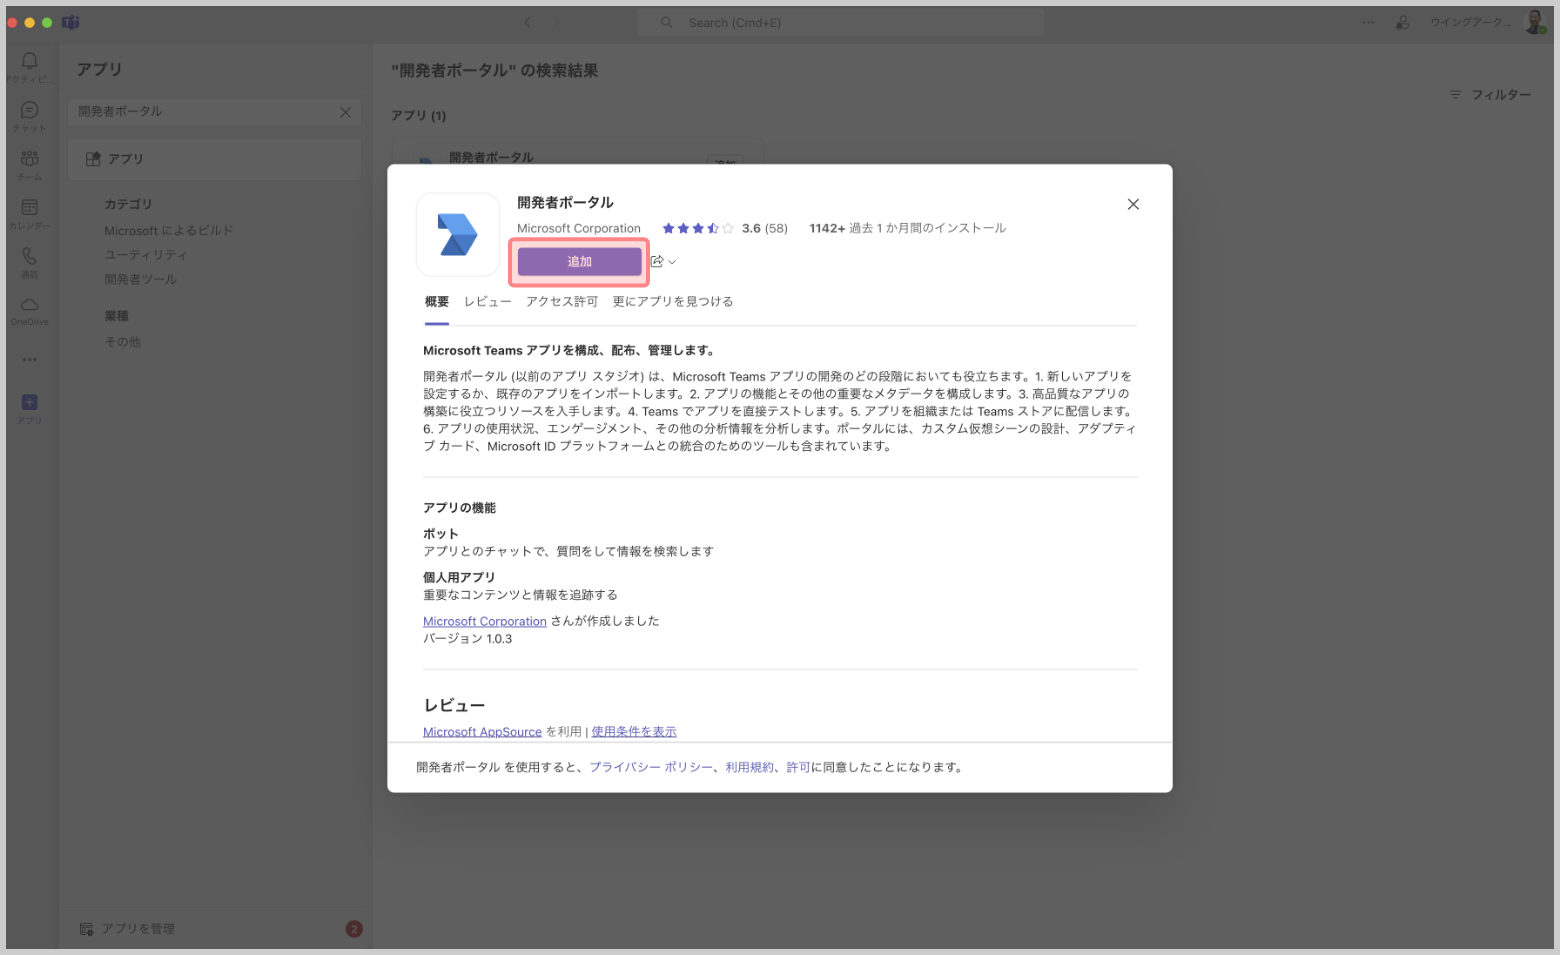Open the カレンダー icon
The image size is (1560, 955).
pos(30,209)
